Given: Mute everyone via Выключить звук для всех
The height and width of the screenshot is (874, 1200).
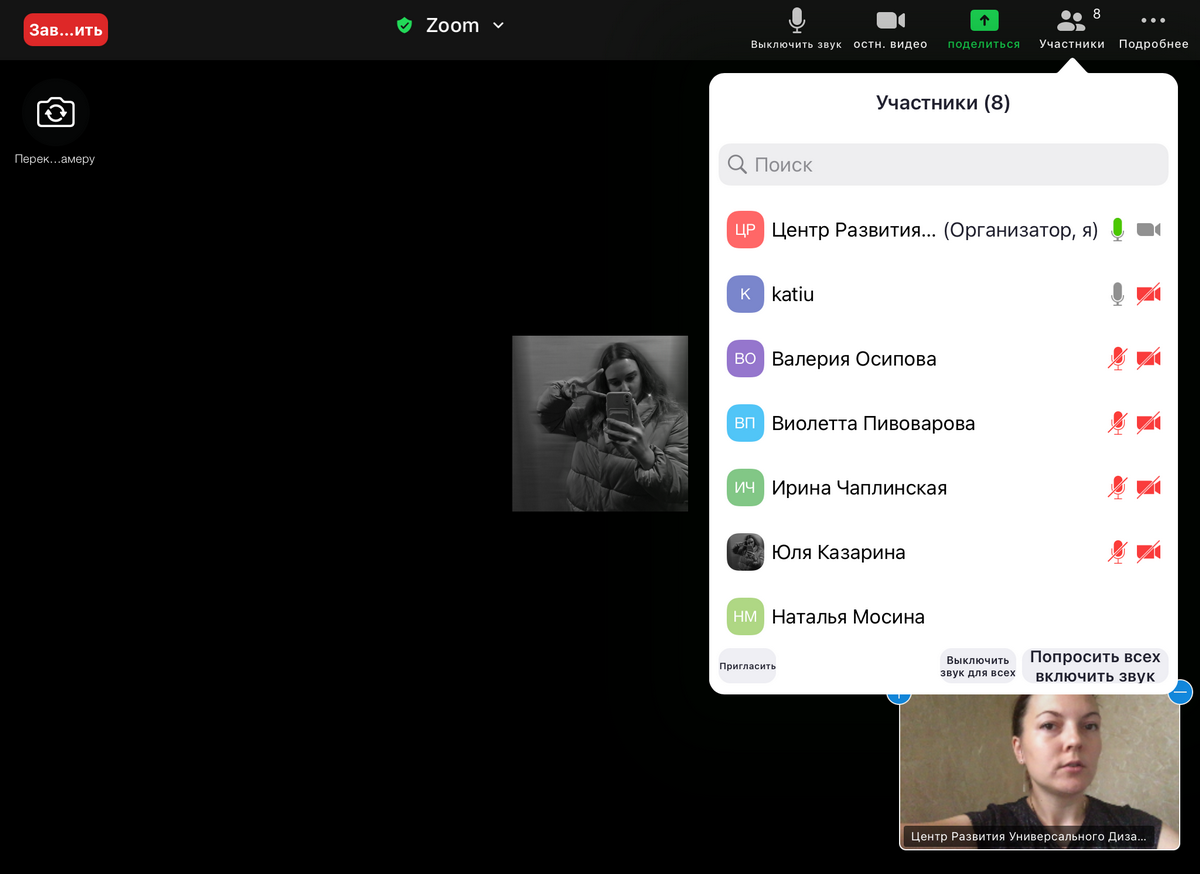Looking at the screenshot, I should pyautogui.click(x=978, y=666).
